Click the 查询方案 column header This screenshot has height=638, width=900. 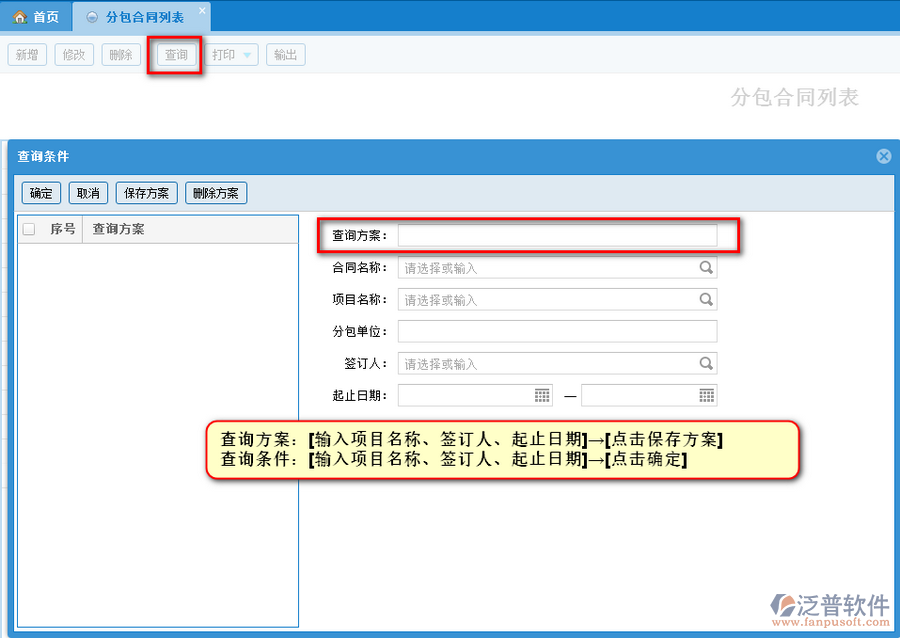tap(119, 229)
